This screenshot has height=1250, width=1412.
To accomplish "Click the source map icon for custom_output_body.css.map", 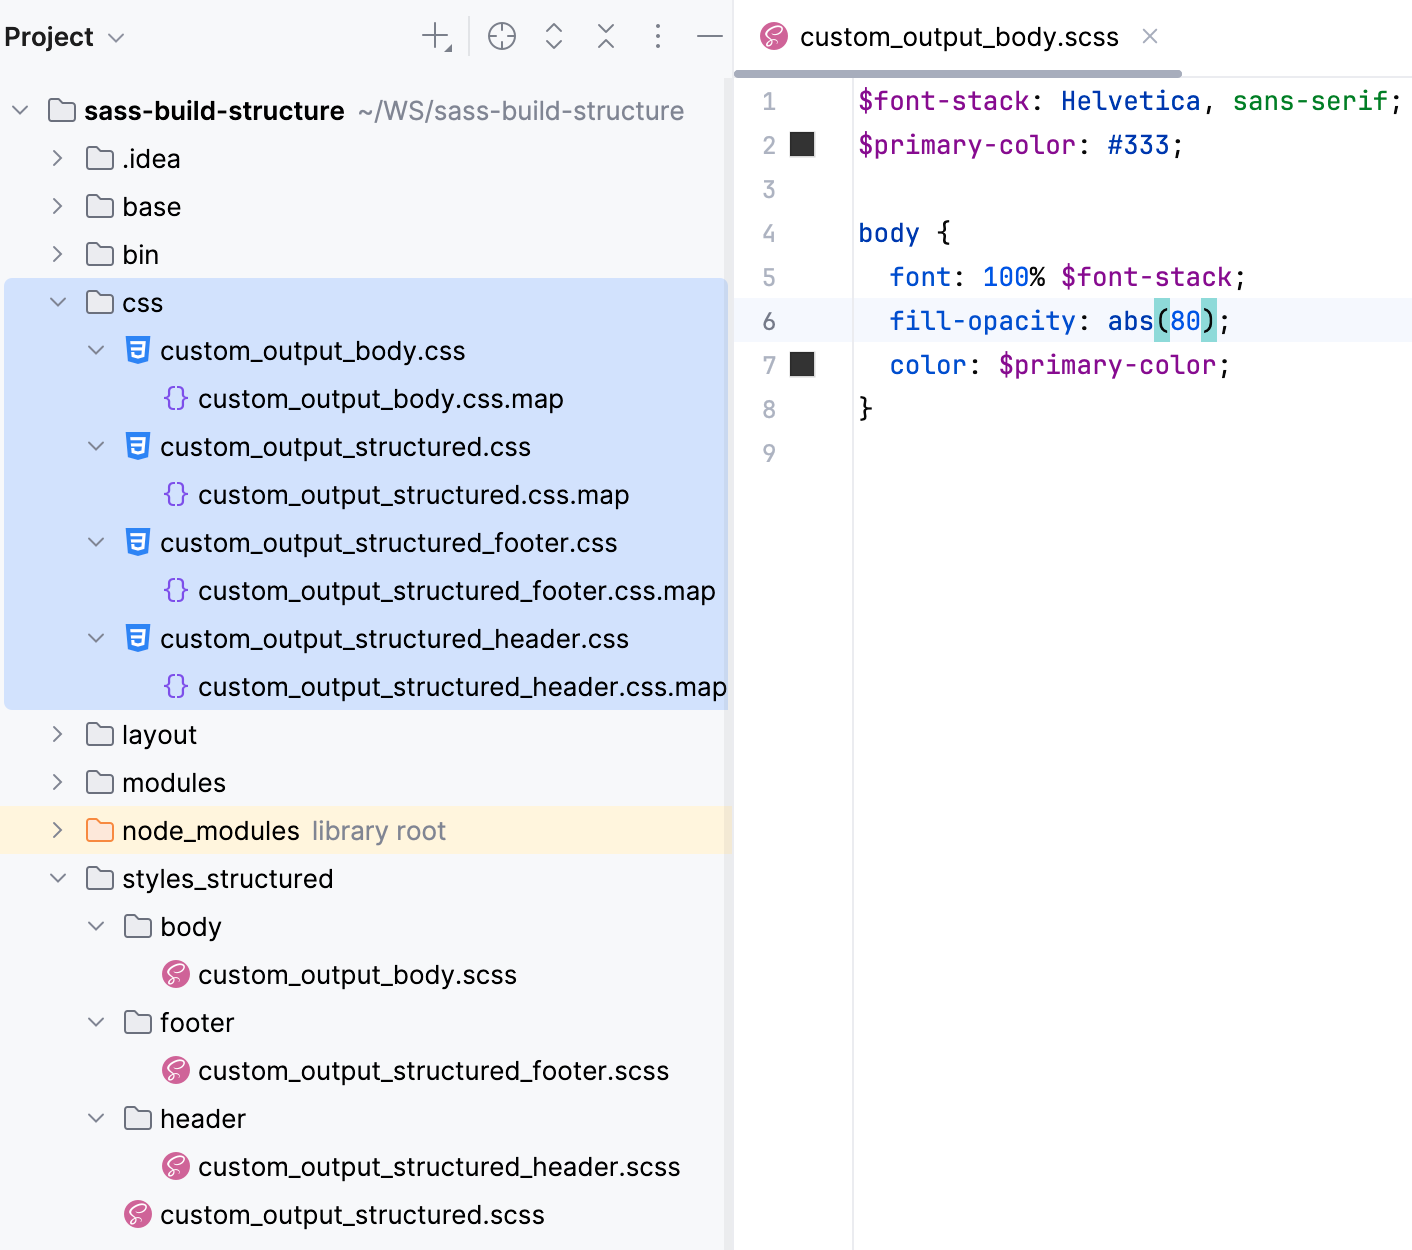I will (176, 398).
